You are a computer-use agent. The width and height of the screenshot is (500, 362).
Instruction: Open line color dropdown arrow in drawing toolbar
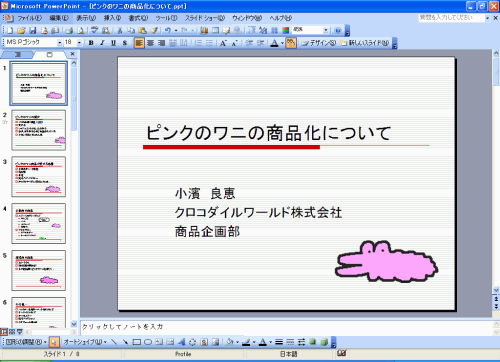254,342
